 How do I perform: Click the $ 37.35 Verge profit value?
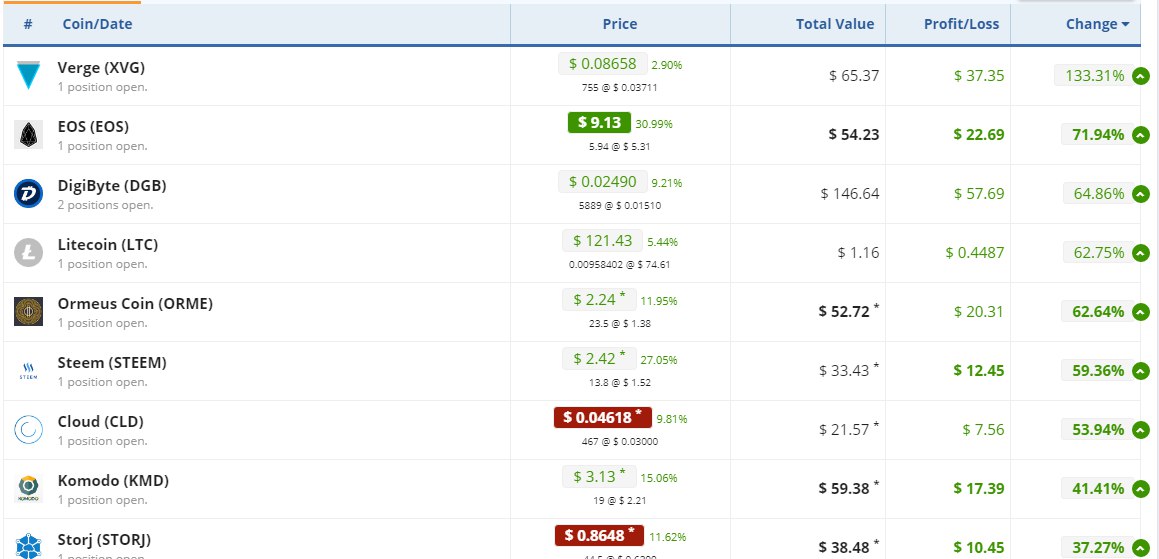click(979, 75)
